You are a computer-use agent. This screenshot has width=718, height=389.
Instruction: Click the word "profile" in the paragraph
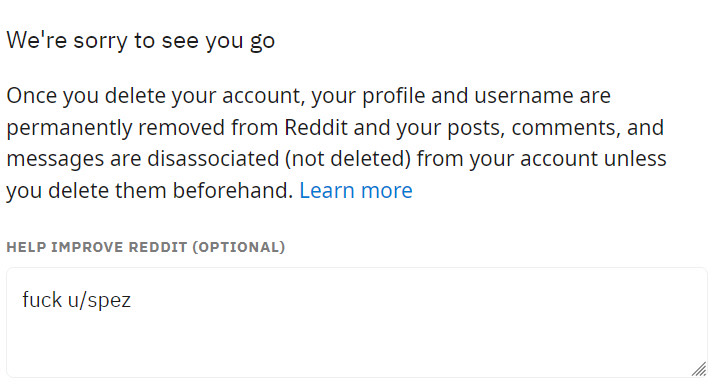click(x=393, y=96)
